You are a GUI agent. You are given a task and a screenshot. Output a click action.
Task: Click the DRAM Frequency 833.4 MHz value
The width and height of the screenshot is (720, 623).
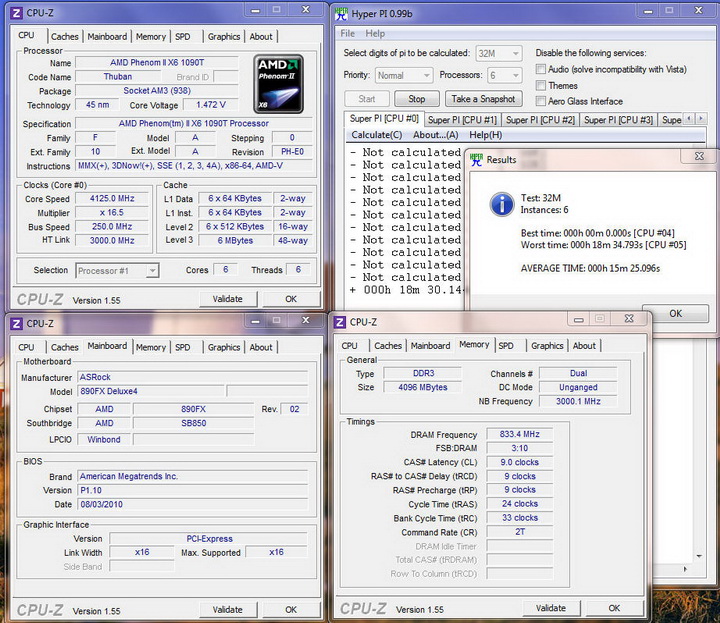point(519,434)
